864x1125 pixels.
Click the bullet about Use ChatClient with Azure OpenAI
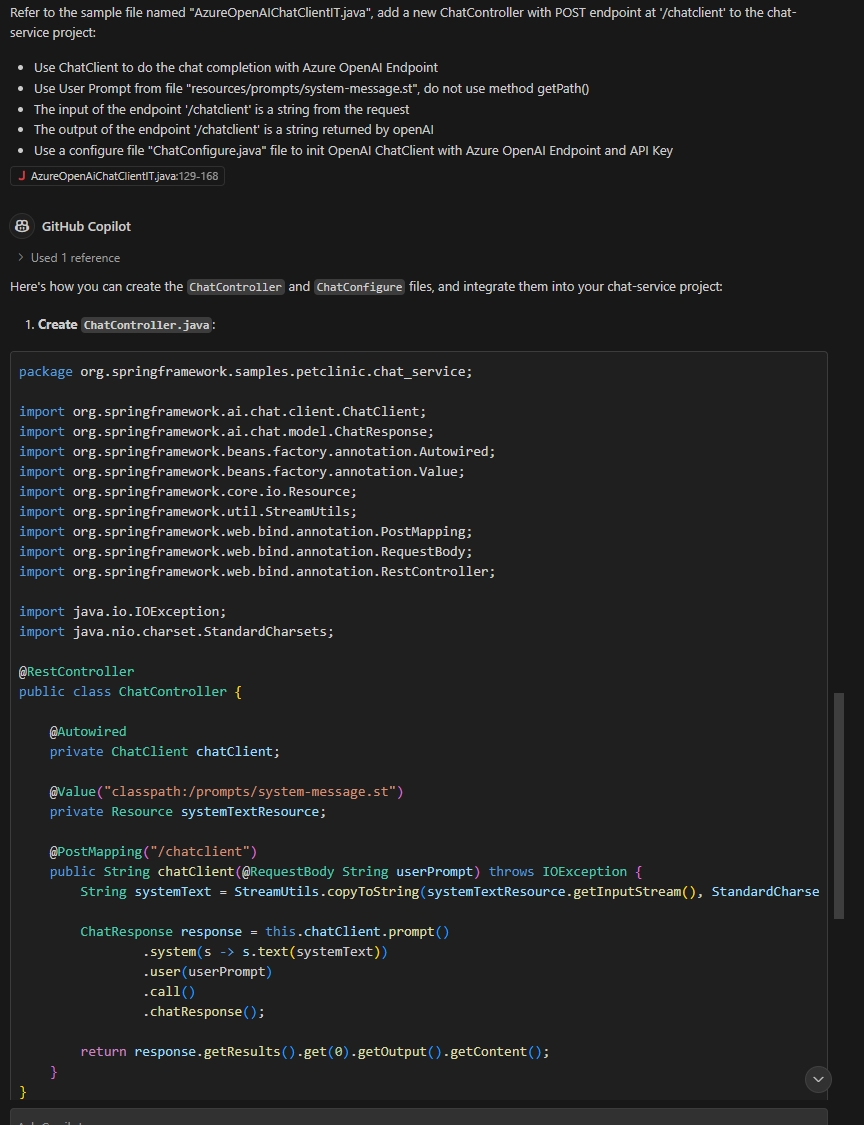(235, 67)
